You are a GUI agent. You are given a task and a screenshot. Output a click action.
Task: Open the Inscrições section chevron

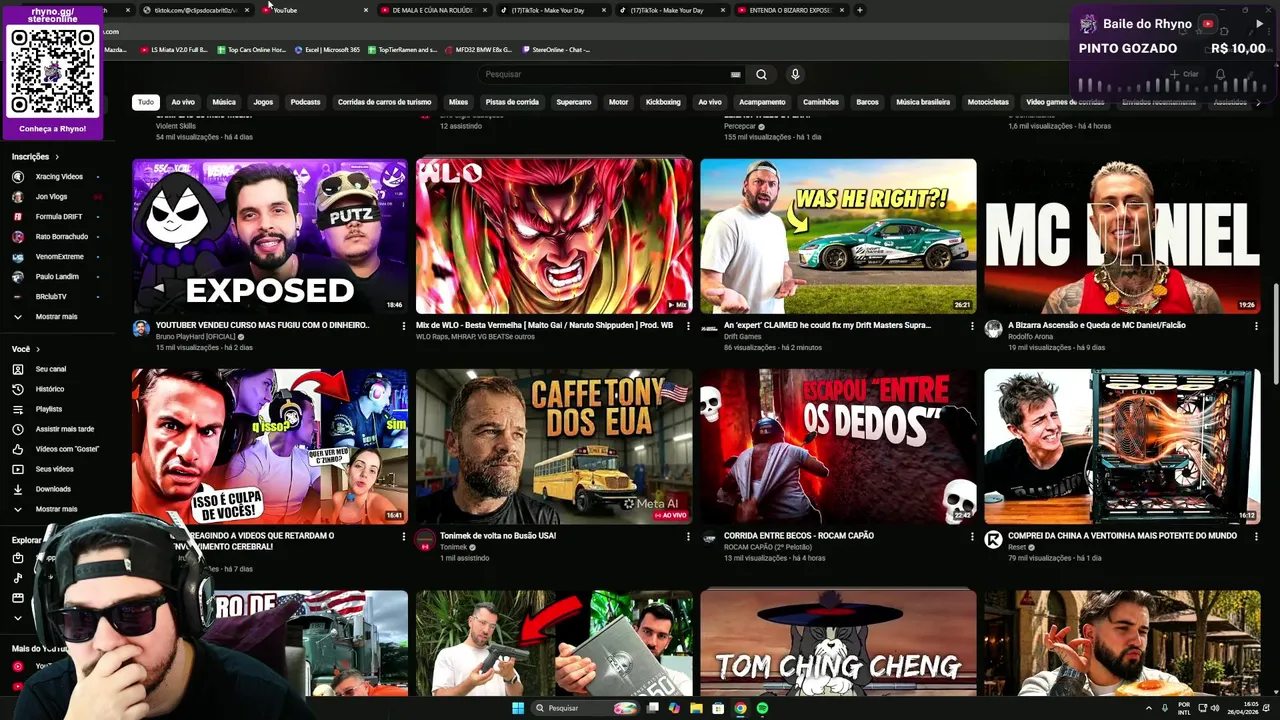pos(57,157)
